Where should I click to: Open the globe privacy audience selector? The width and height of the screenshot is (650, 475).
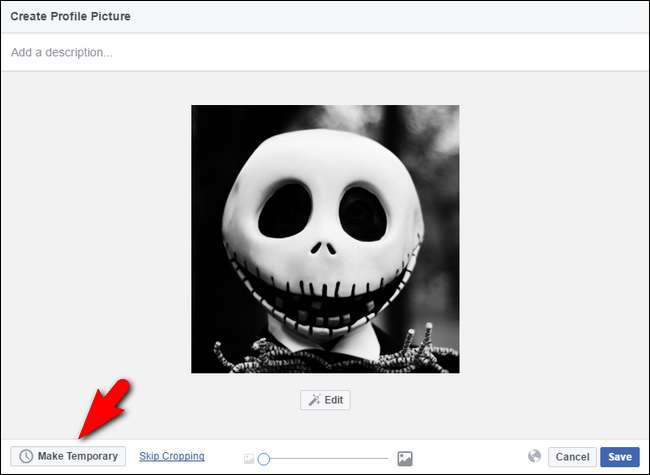tap(534, 456)
